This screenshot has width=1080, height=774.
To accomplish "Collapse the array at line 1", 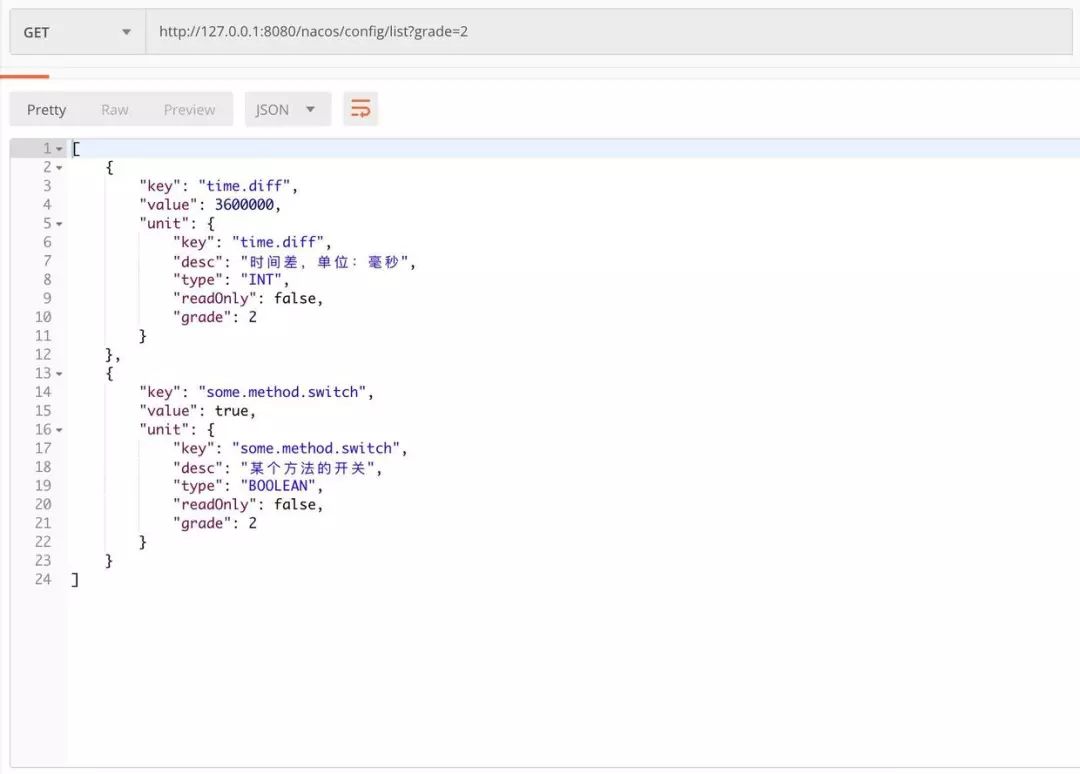I will (x=59, y=149).
